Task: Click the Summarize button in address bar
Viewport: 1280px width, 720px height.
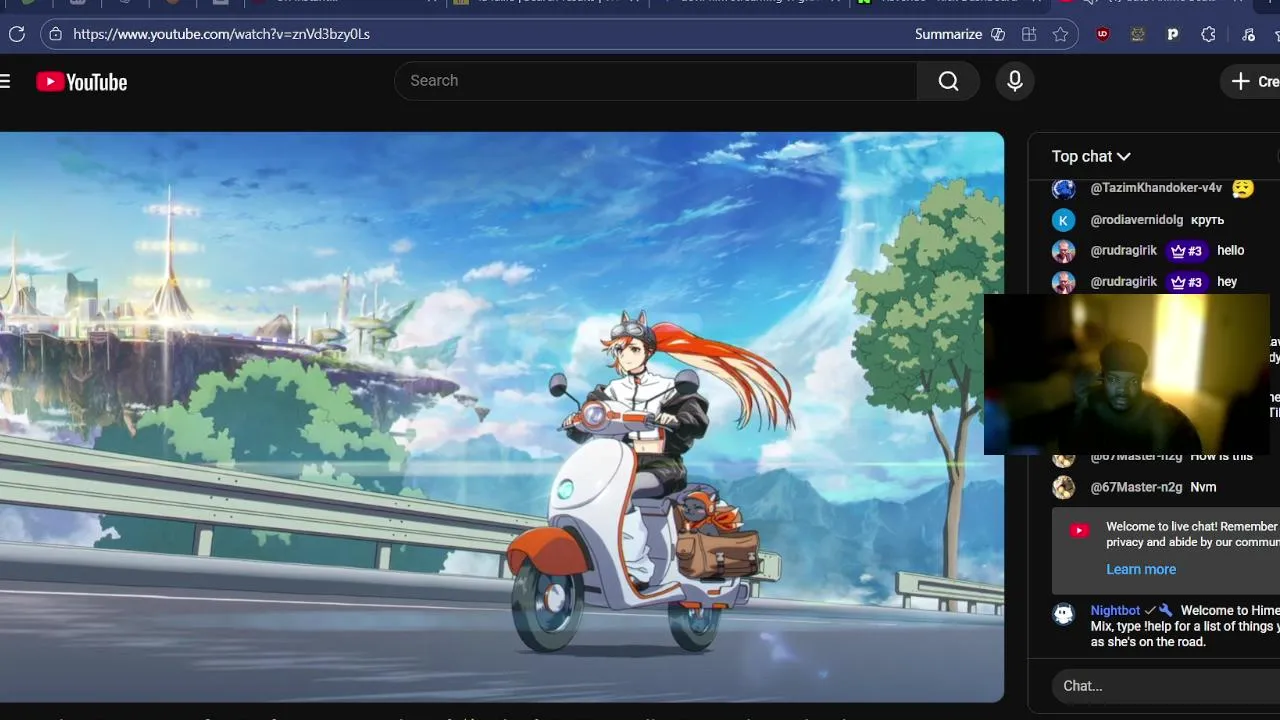Action: click(x=948, y=34)
